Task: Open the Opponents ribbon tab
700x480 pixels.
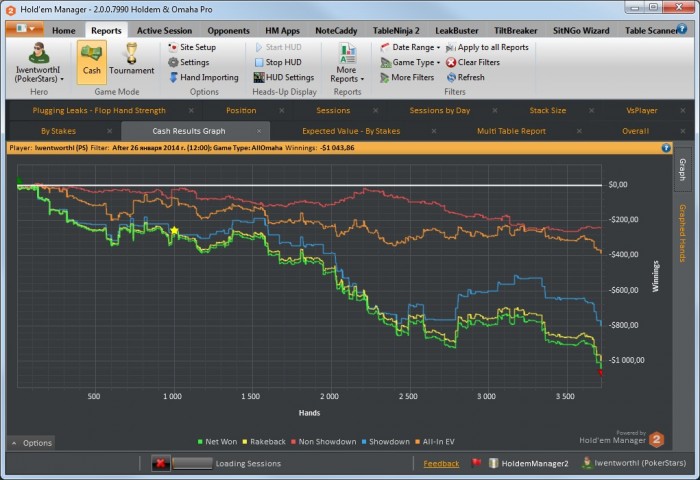Action: click(228, 30)
